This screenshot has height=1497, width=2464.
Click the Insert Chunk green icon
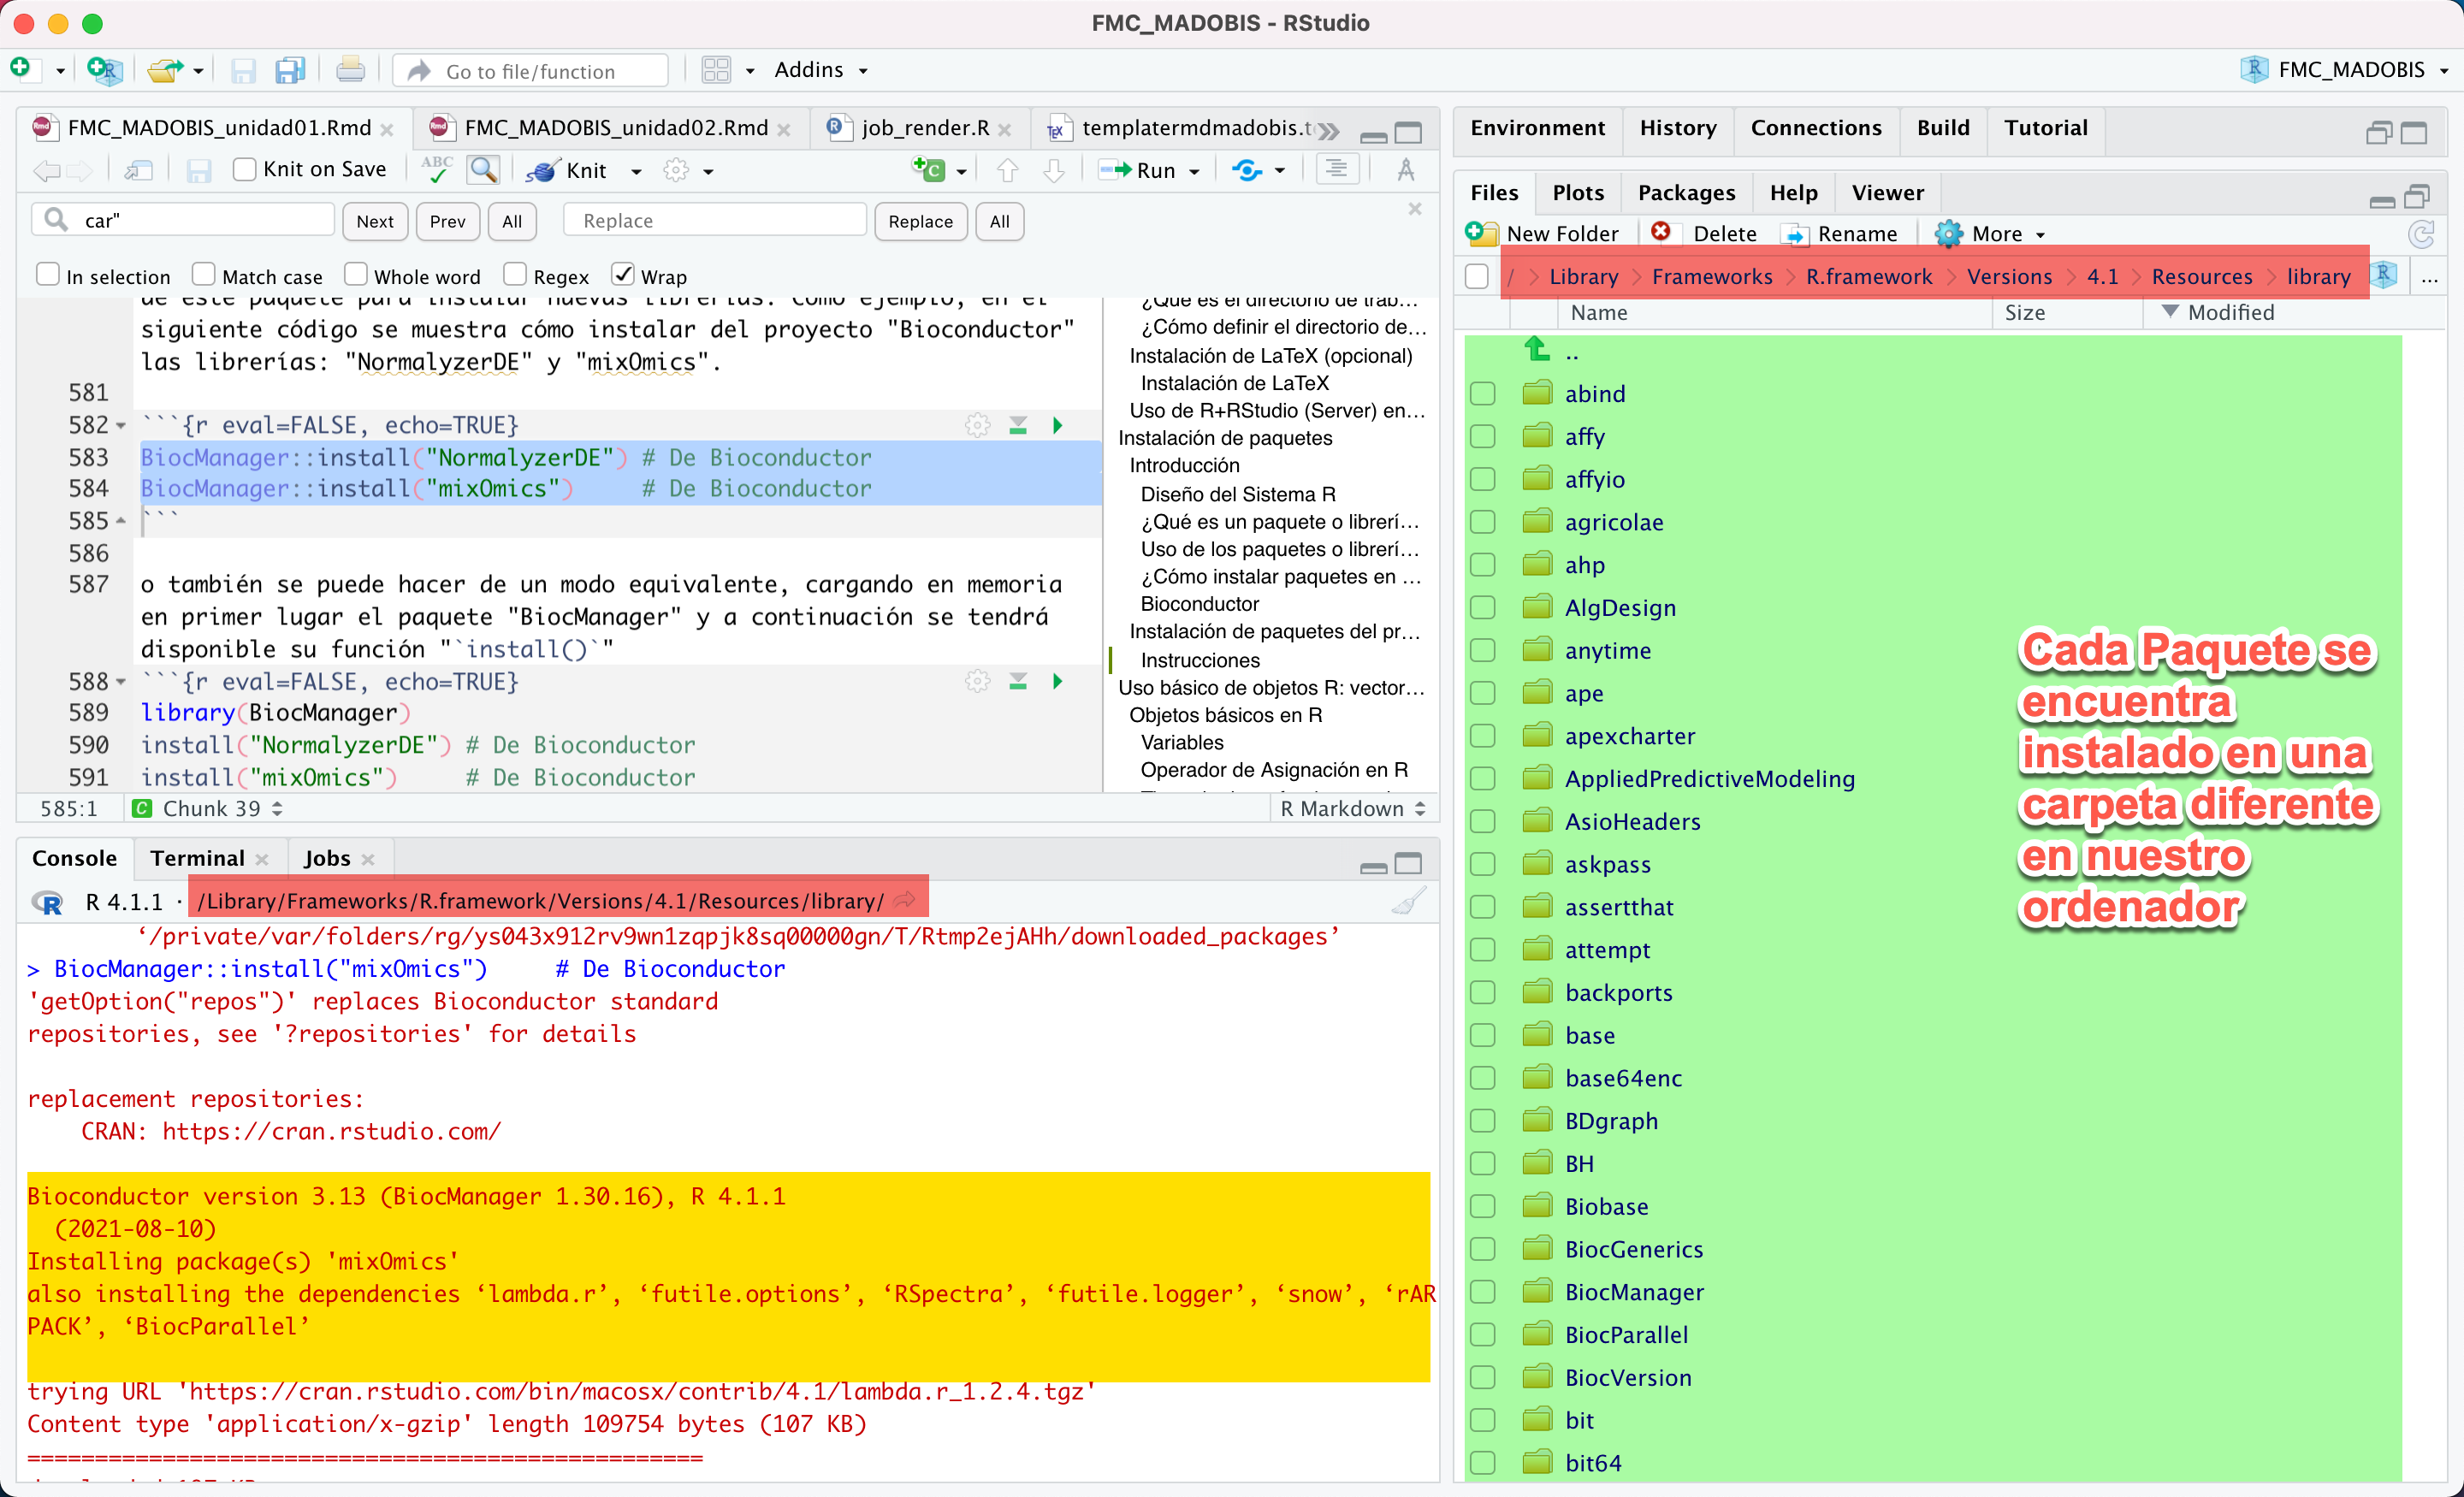[x=929, y=170]
